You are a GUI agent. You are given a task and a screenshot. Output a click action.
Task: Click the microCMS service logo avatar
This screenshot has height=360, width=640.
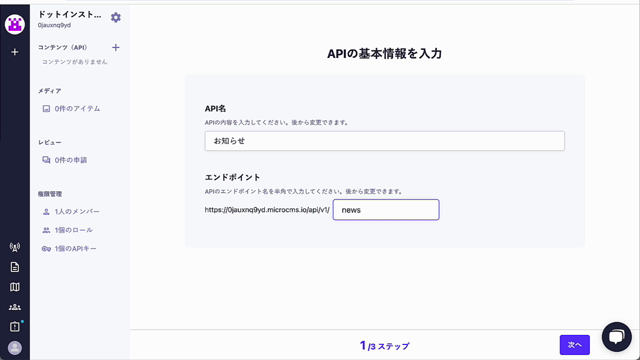tap(15, 24)
